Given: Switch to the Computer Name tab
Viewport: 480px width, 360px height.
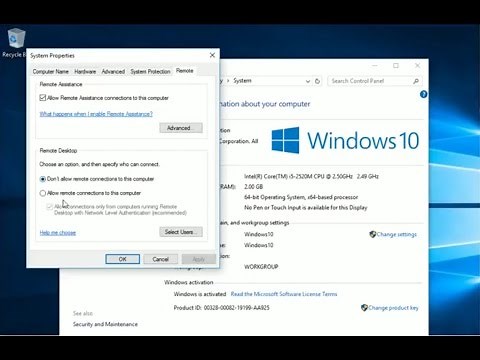Looking at the screenshot, I should click(51, 71).
